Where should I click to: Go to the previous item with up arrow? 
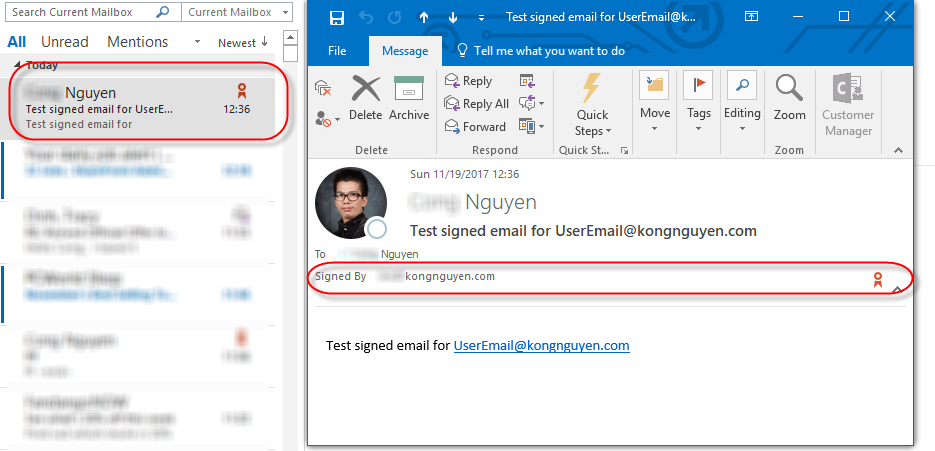pos(424,17)
